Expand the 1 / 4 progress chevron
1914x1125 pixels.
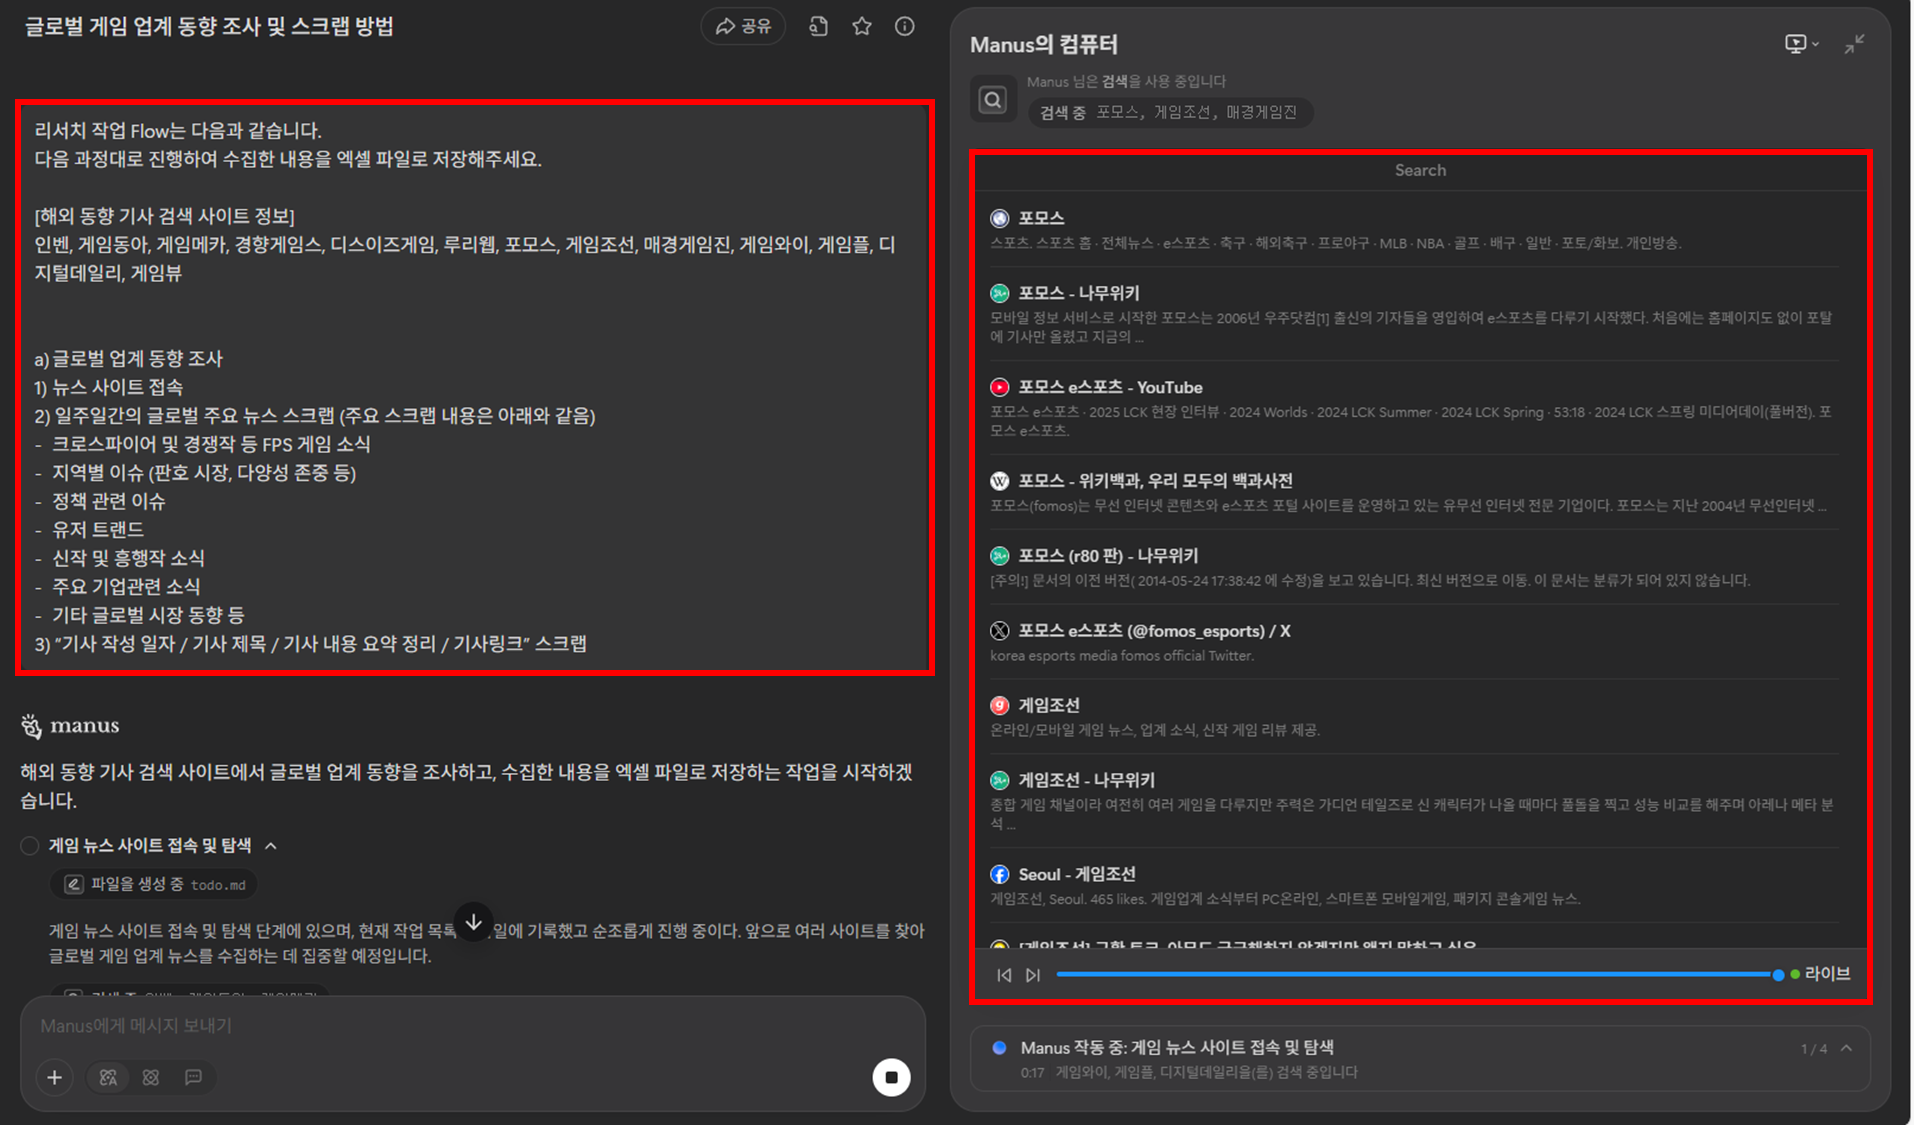click(1846, 1048)
